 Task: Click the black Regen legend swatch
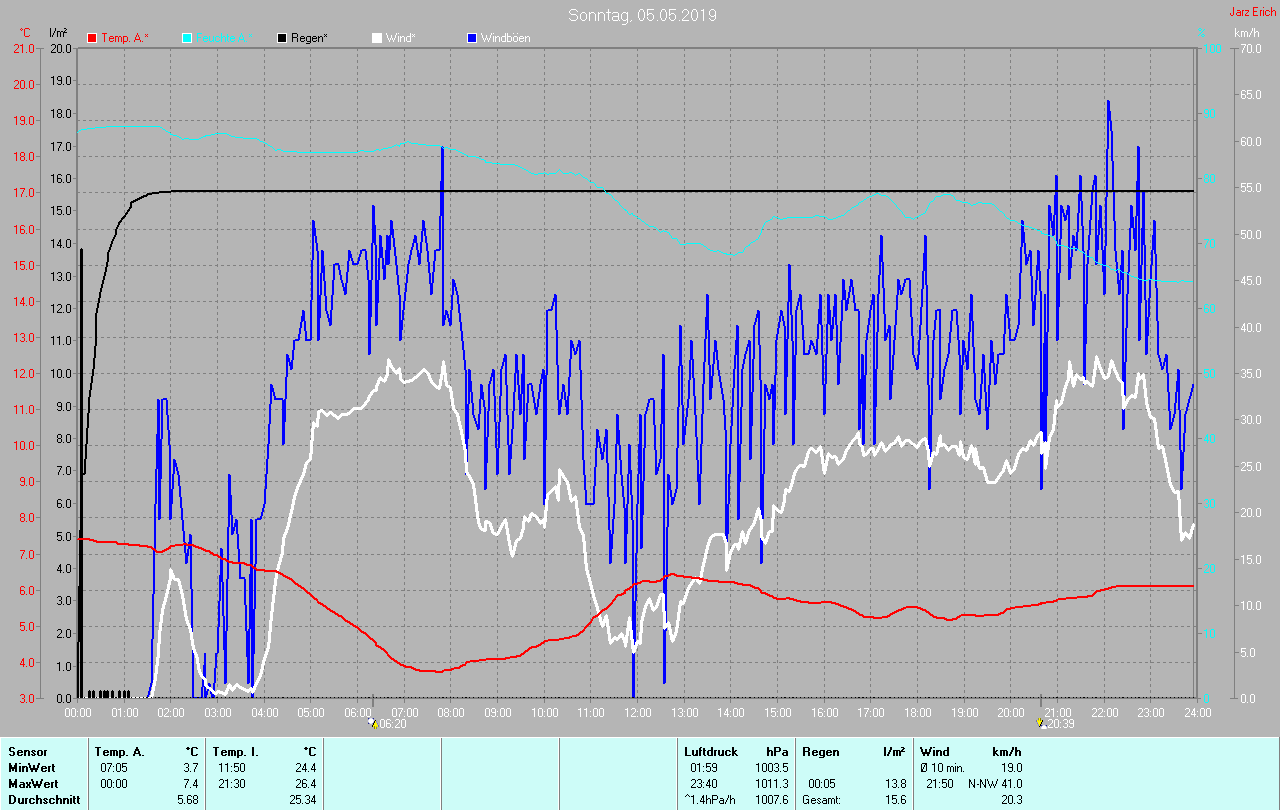[283, 38]
